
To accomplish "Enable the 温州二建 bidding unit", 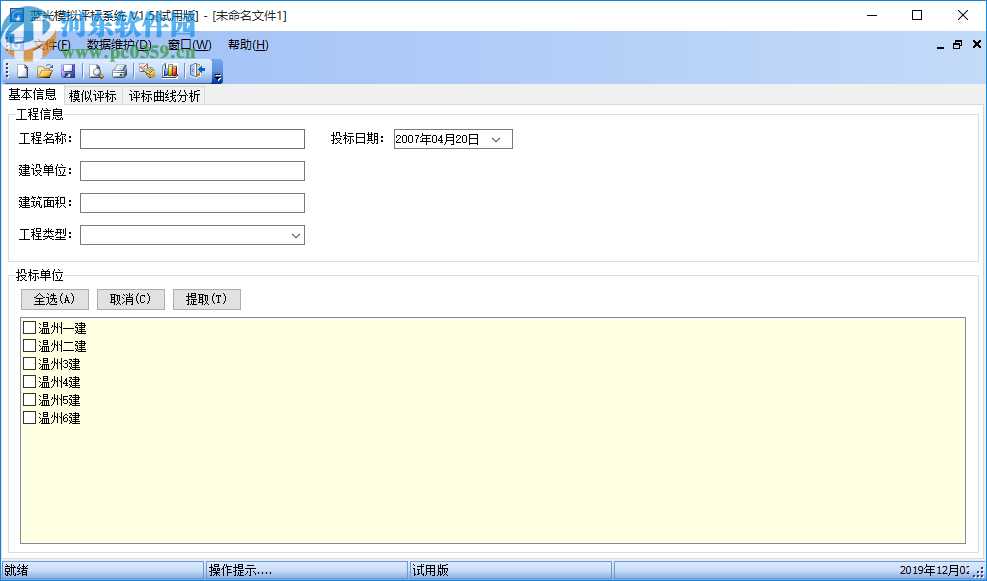I will (x=29, y=345).
